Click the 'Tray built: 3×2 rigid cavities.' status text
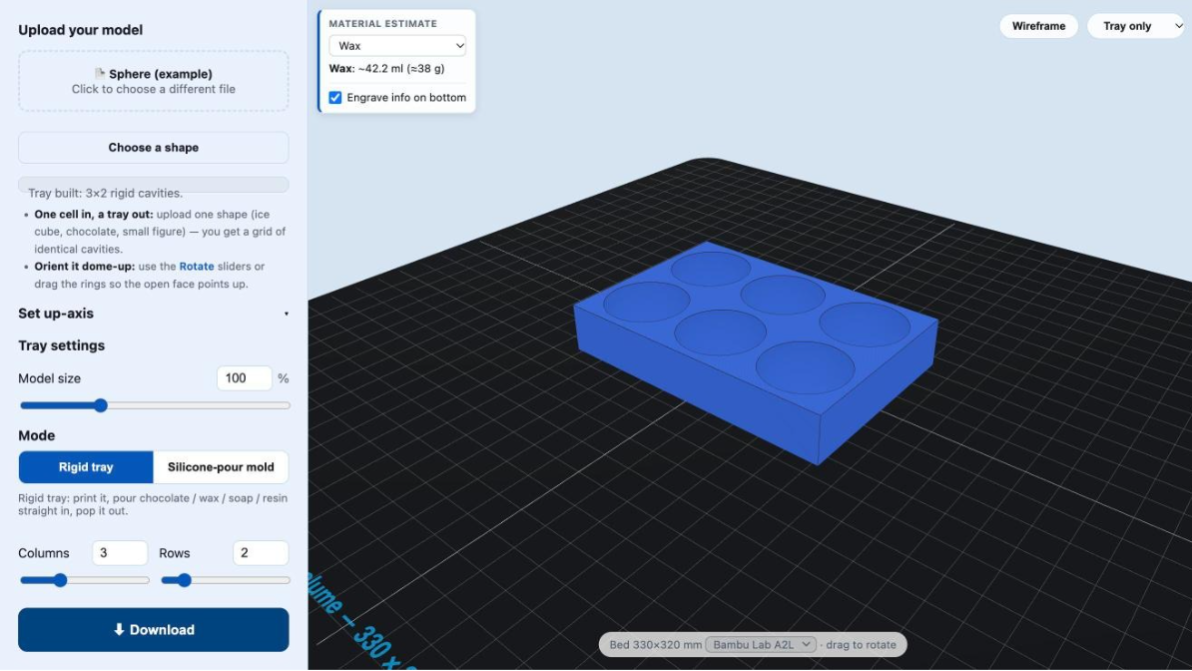Viewport: 1192px width, 671px height. (x=106, y=193)
